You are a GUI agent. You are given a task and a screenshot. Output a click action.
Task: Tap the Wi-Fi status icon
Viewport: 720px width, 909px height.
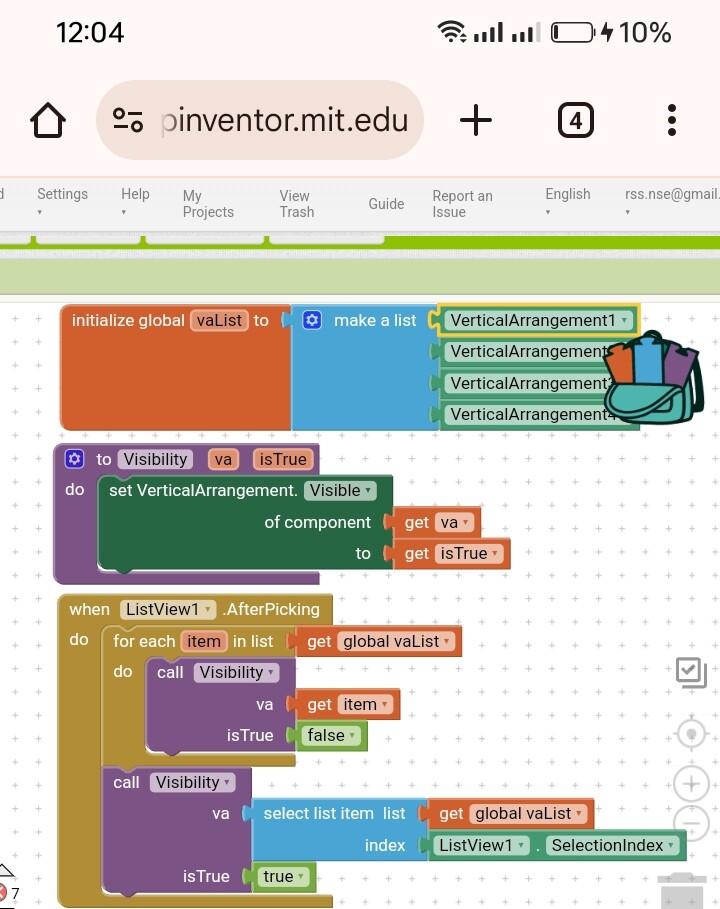(452, 32)
